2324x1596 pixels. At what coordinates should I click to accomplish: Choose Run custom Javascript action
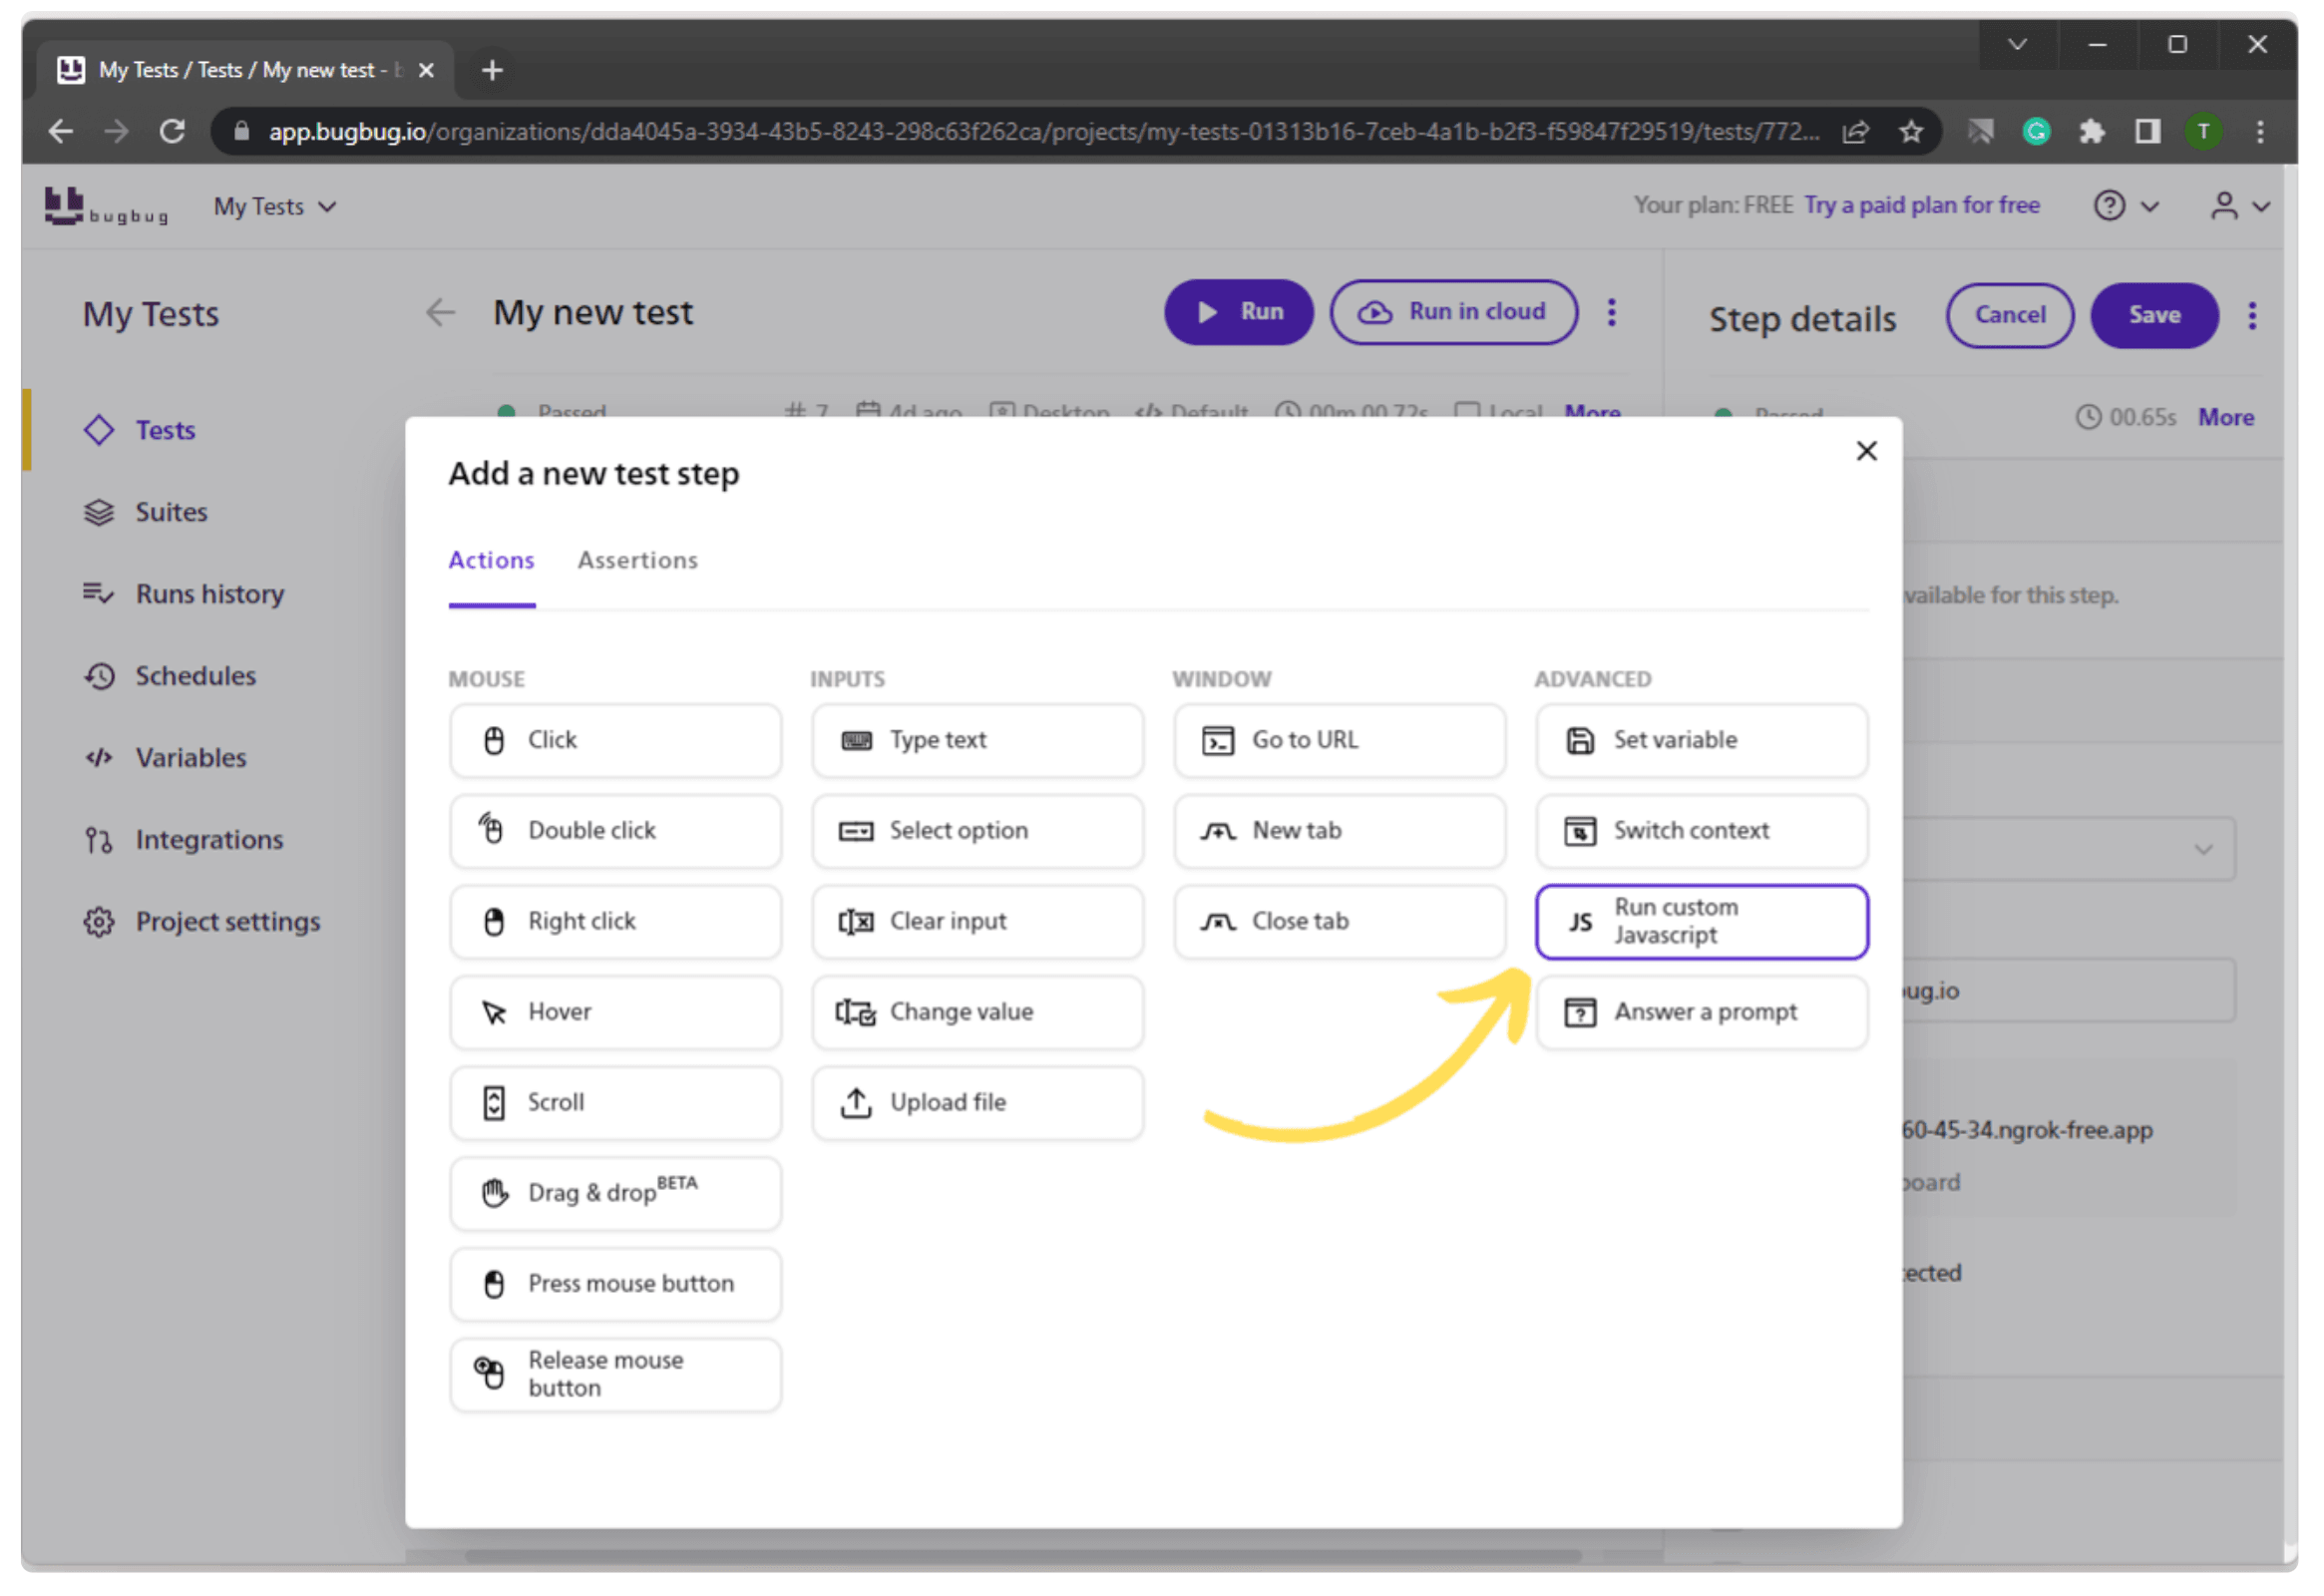pos(1702,922)
